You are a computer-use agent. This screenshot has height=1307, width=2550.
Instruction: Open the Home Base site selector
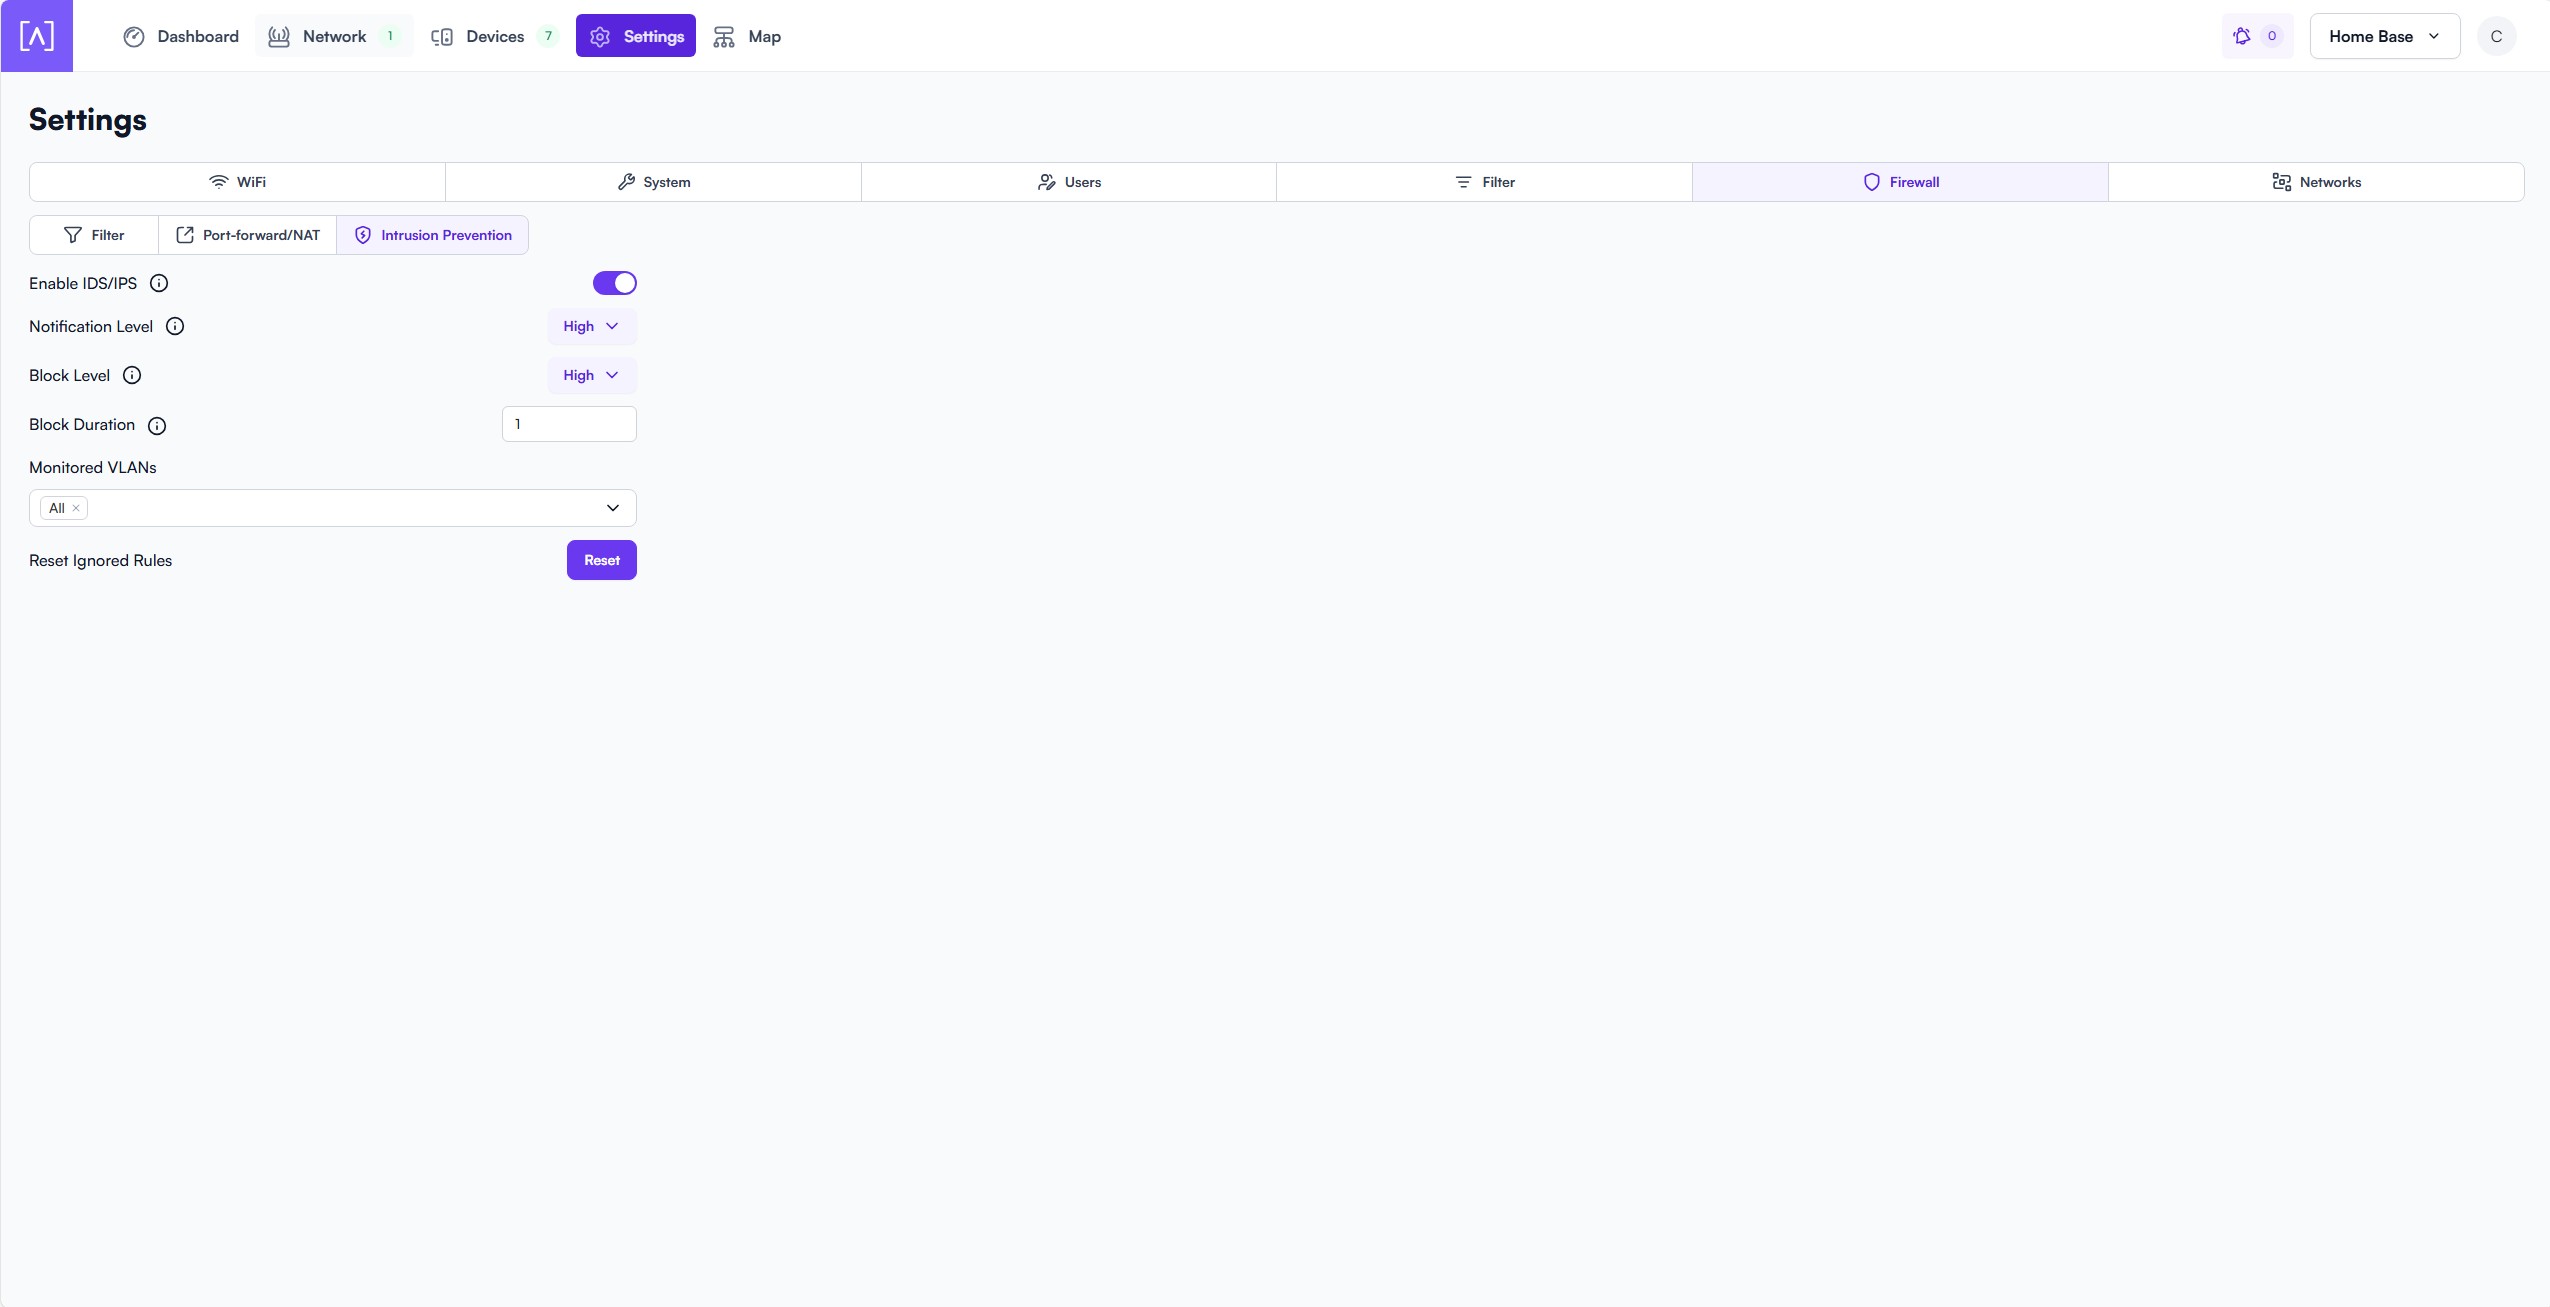[x=2383, y=36]
